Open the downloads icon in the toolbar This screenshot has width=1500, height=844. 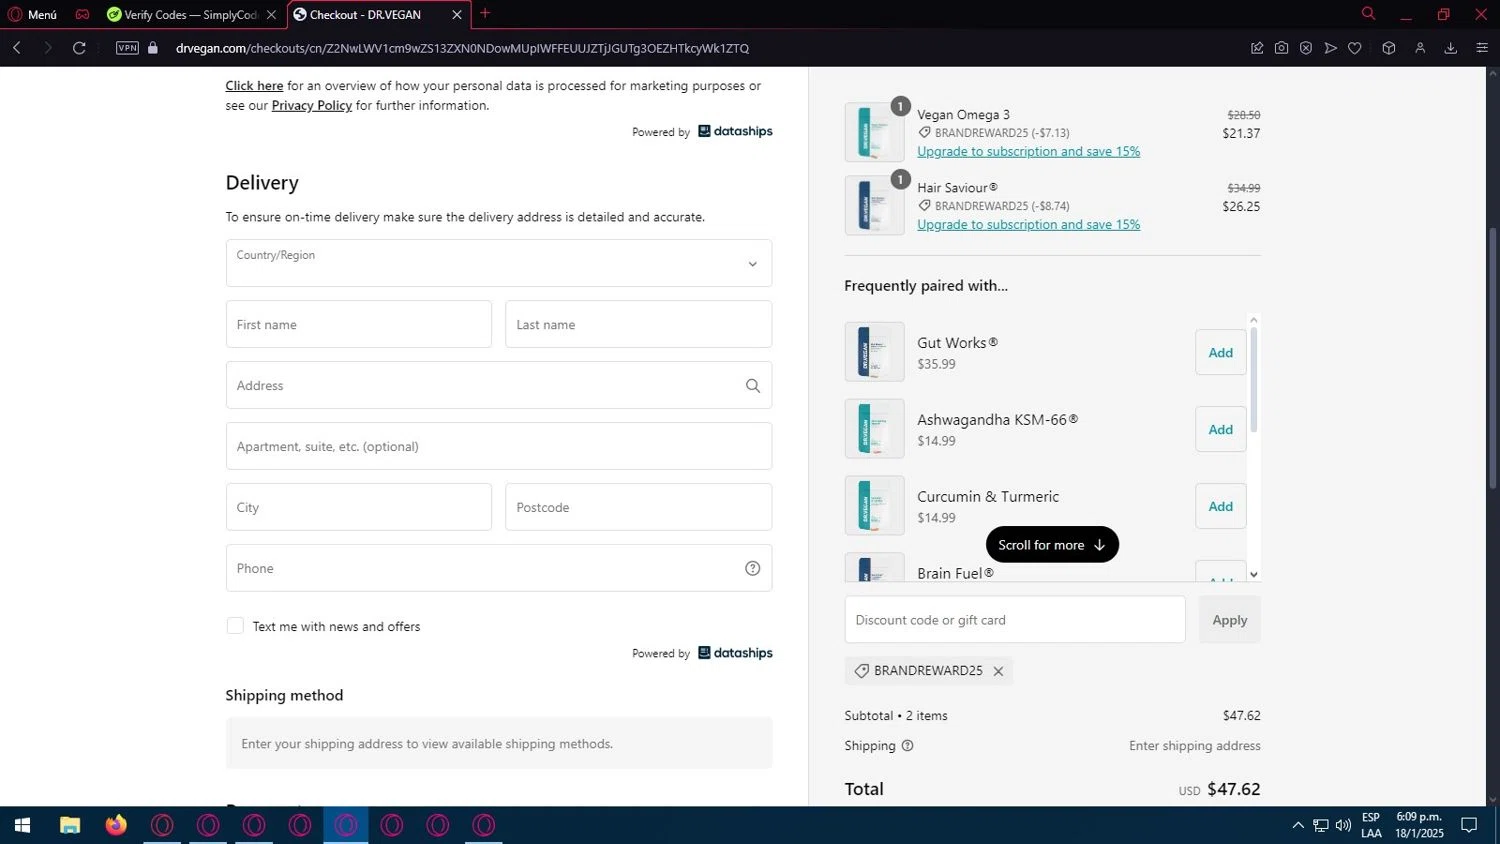pos(1450,48)
